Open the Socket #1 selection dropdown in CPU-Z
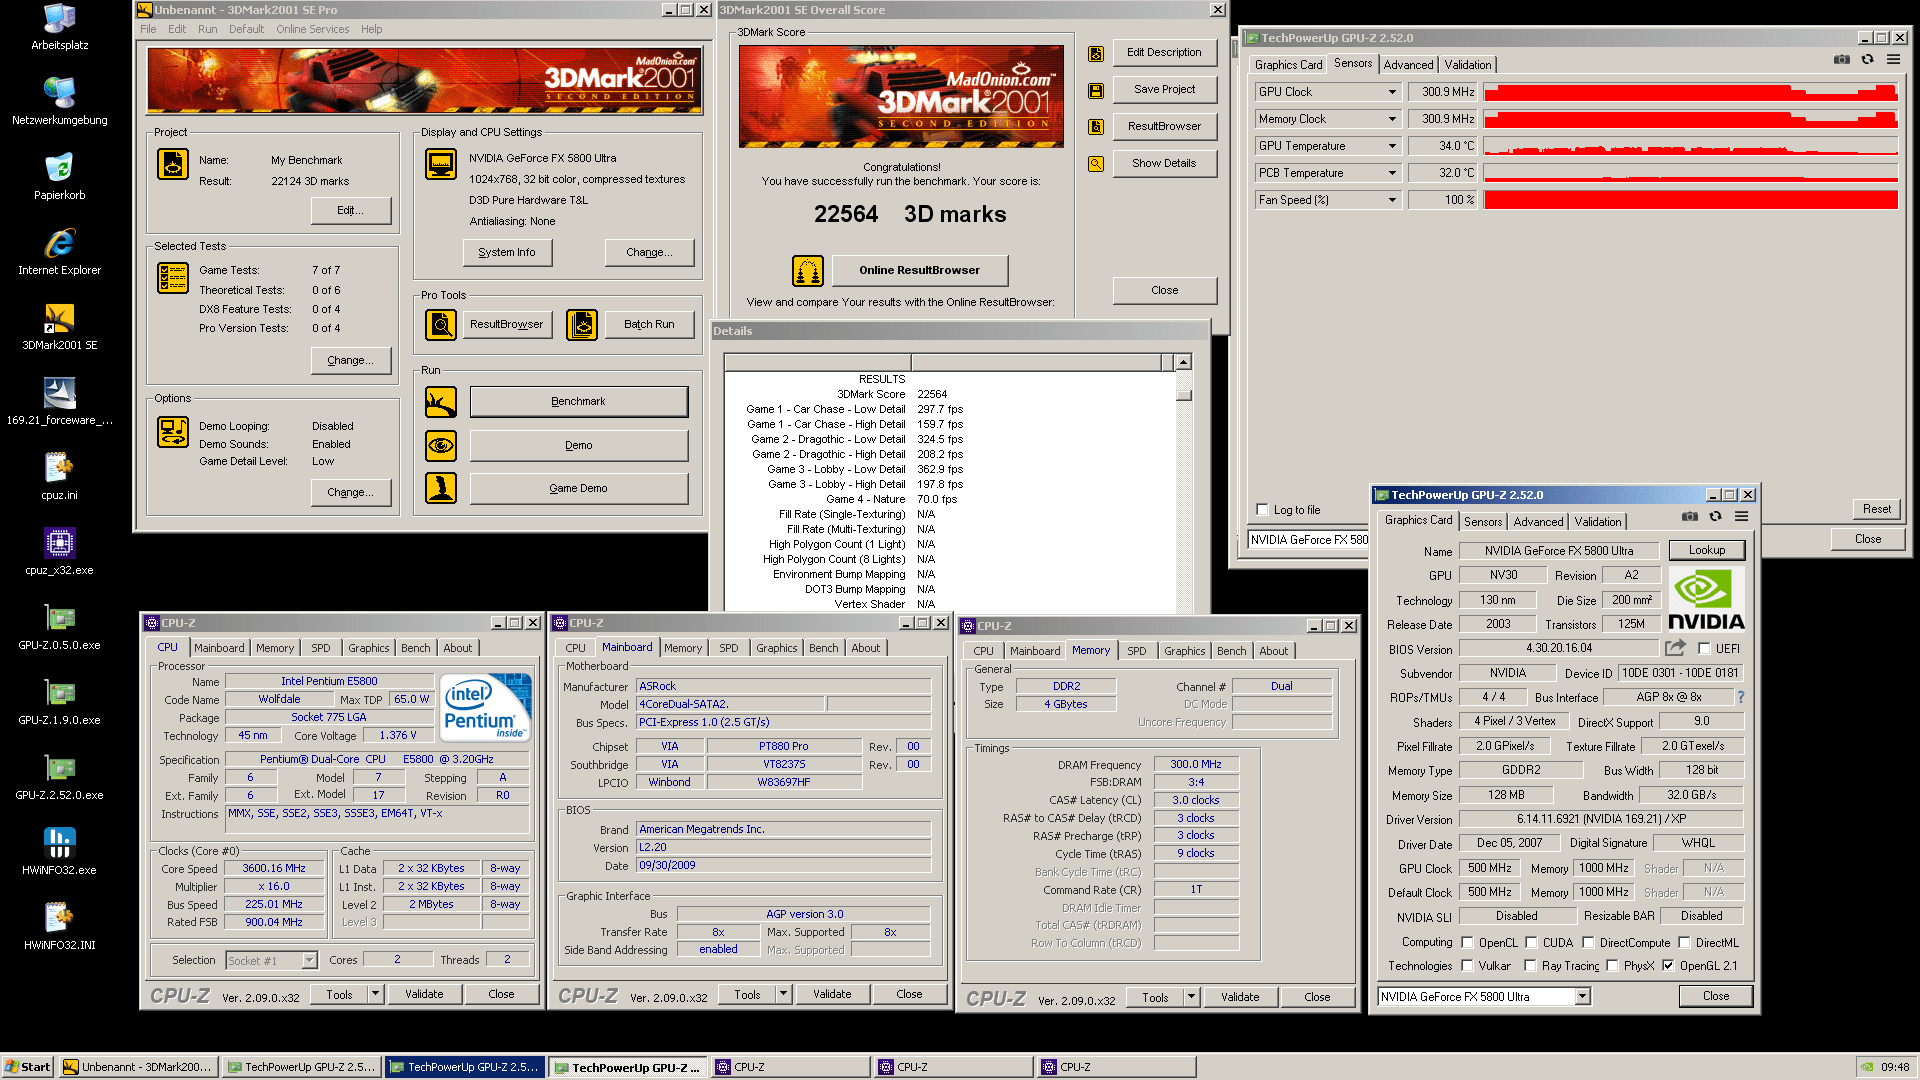The width and height of the screenshot is (1920, 1080). (309, 960)
